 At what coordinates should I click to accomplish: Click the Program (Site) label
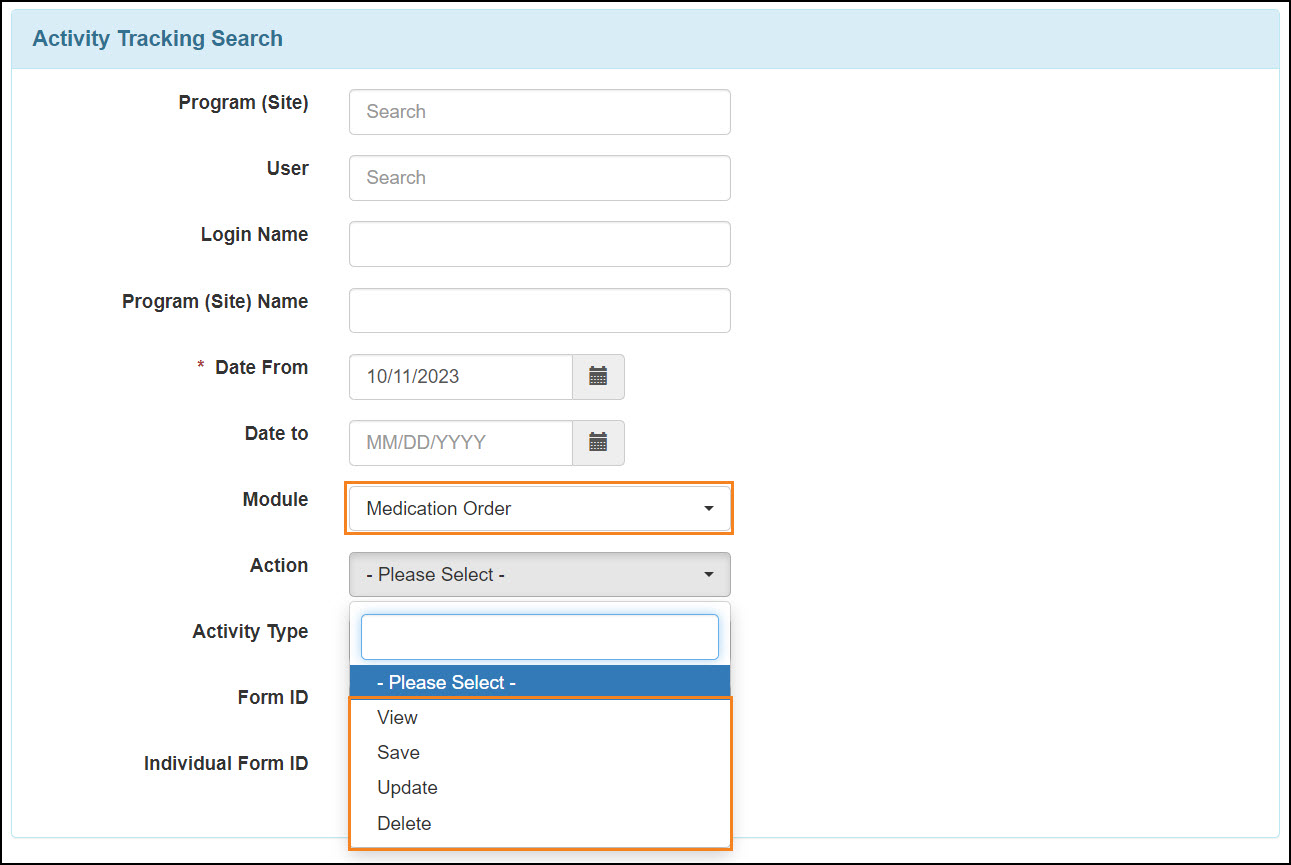pyautogui.click(x=244, y=103)
